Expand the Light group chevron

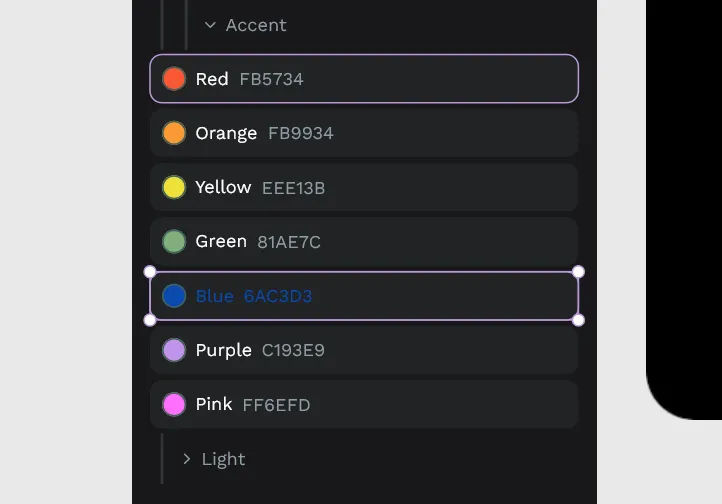(x=187, y=459)
